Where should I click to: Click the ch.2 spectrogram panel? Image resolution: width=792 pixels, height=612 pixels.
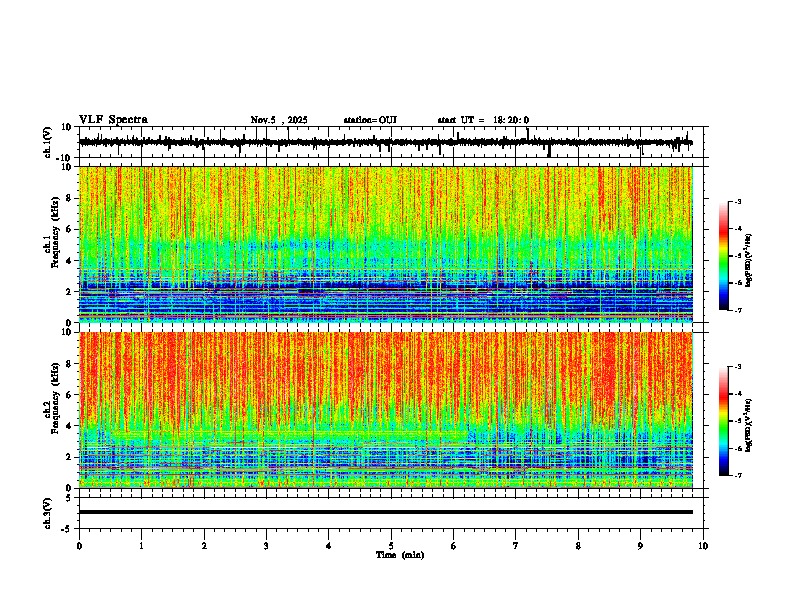pyautogui.click(x=386, y=410)
